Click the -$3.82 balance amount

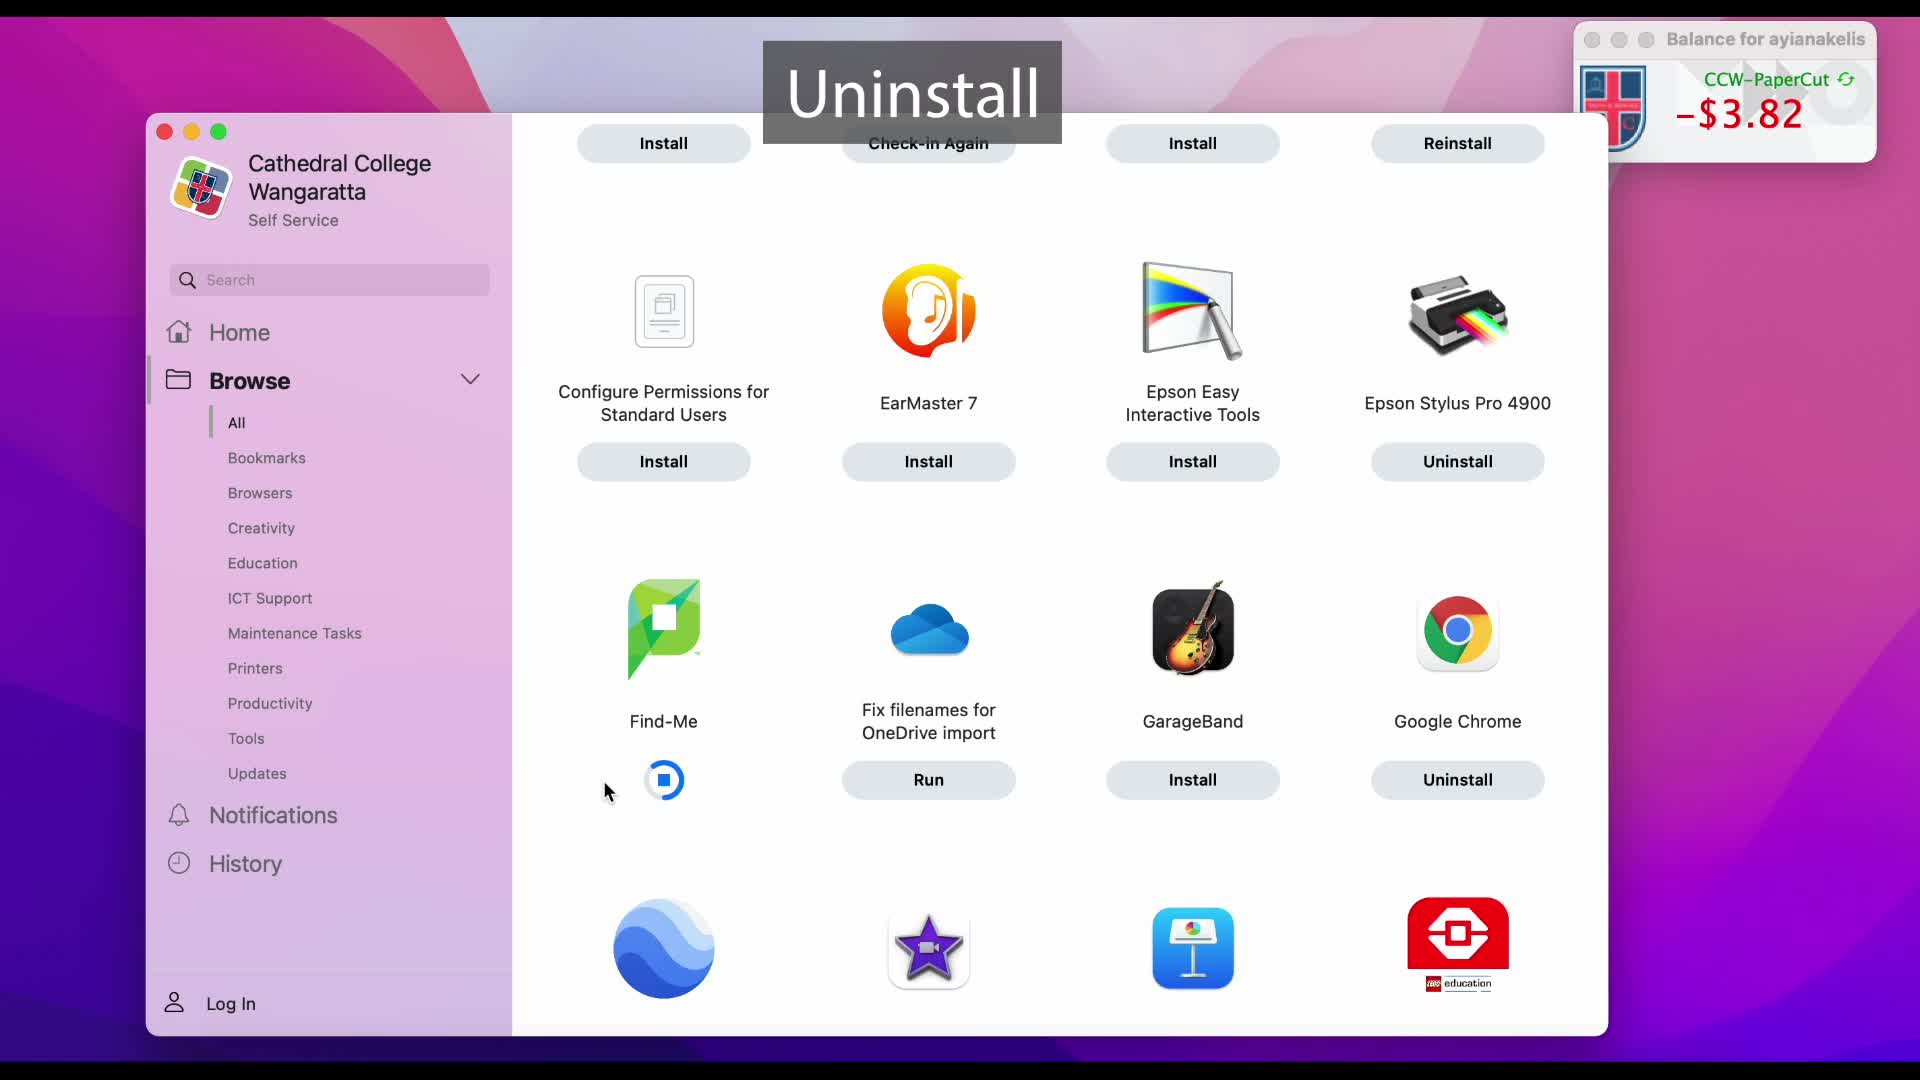click(1739, 114)
